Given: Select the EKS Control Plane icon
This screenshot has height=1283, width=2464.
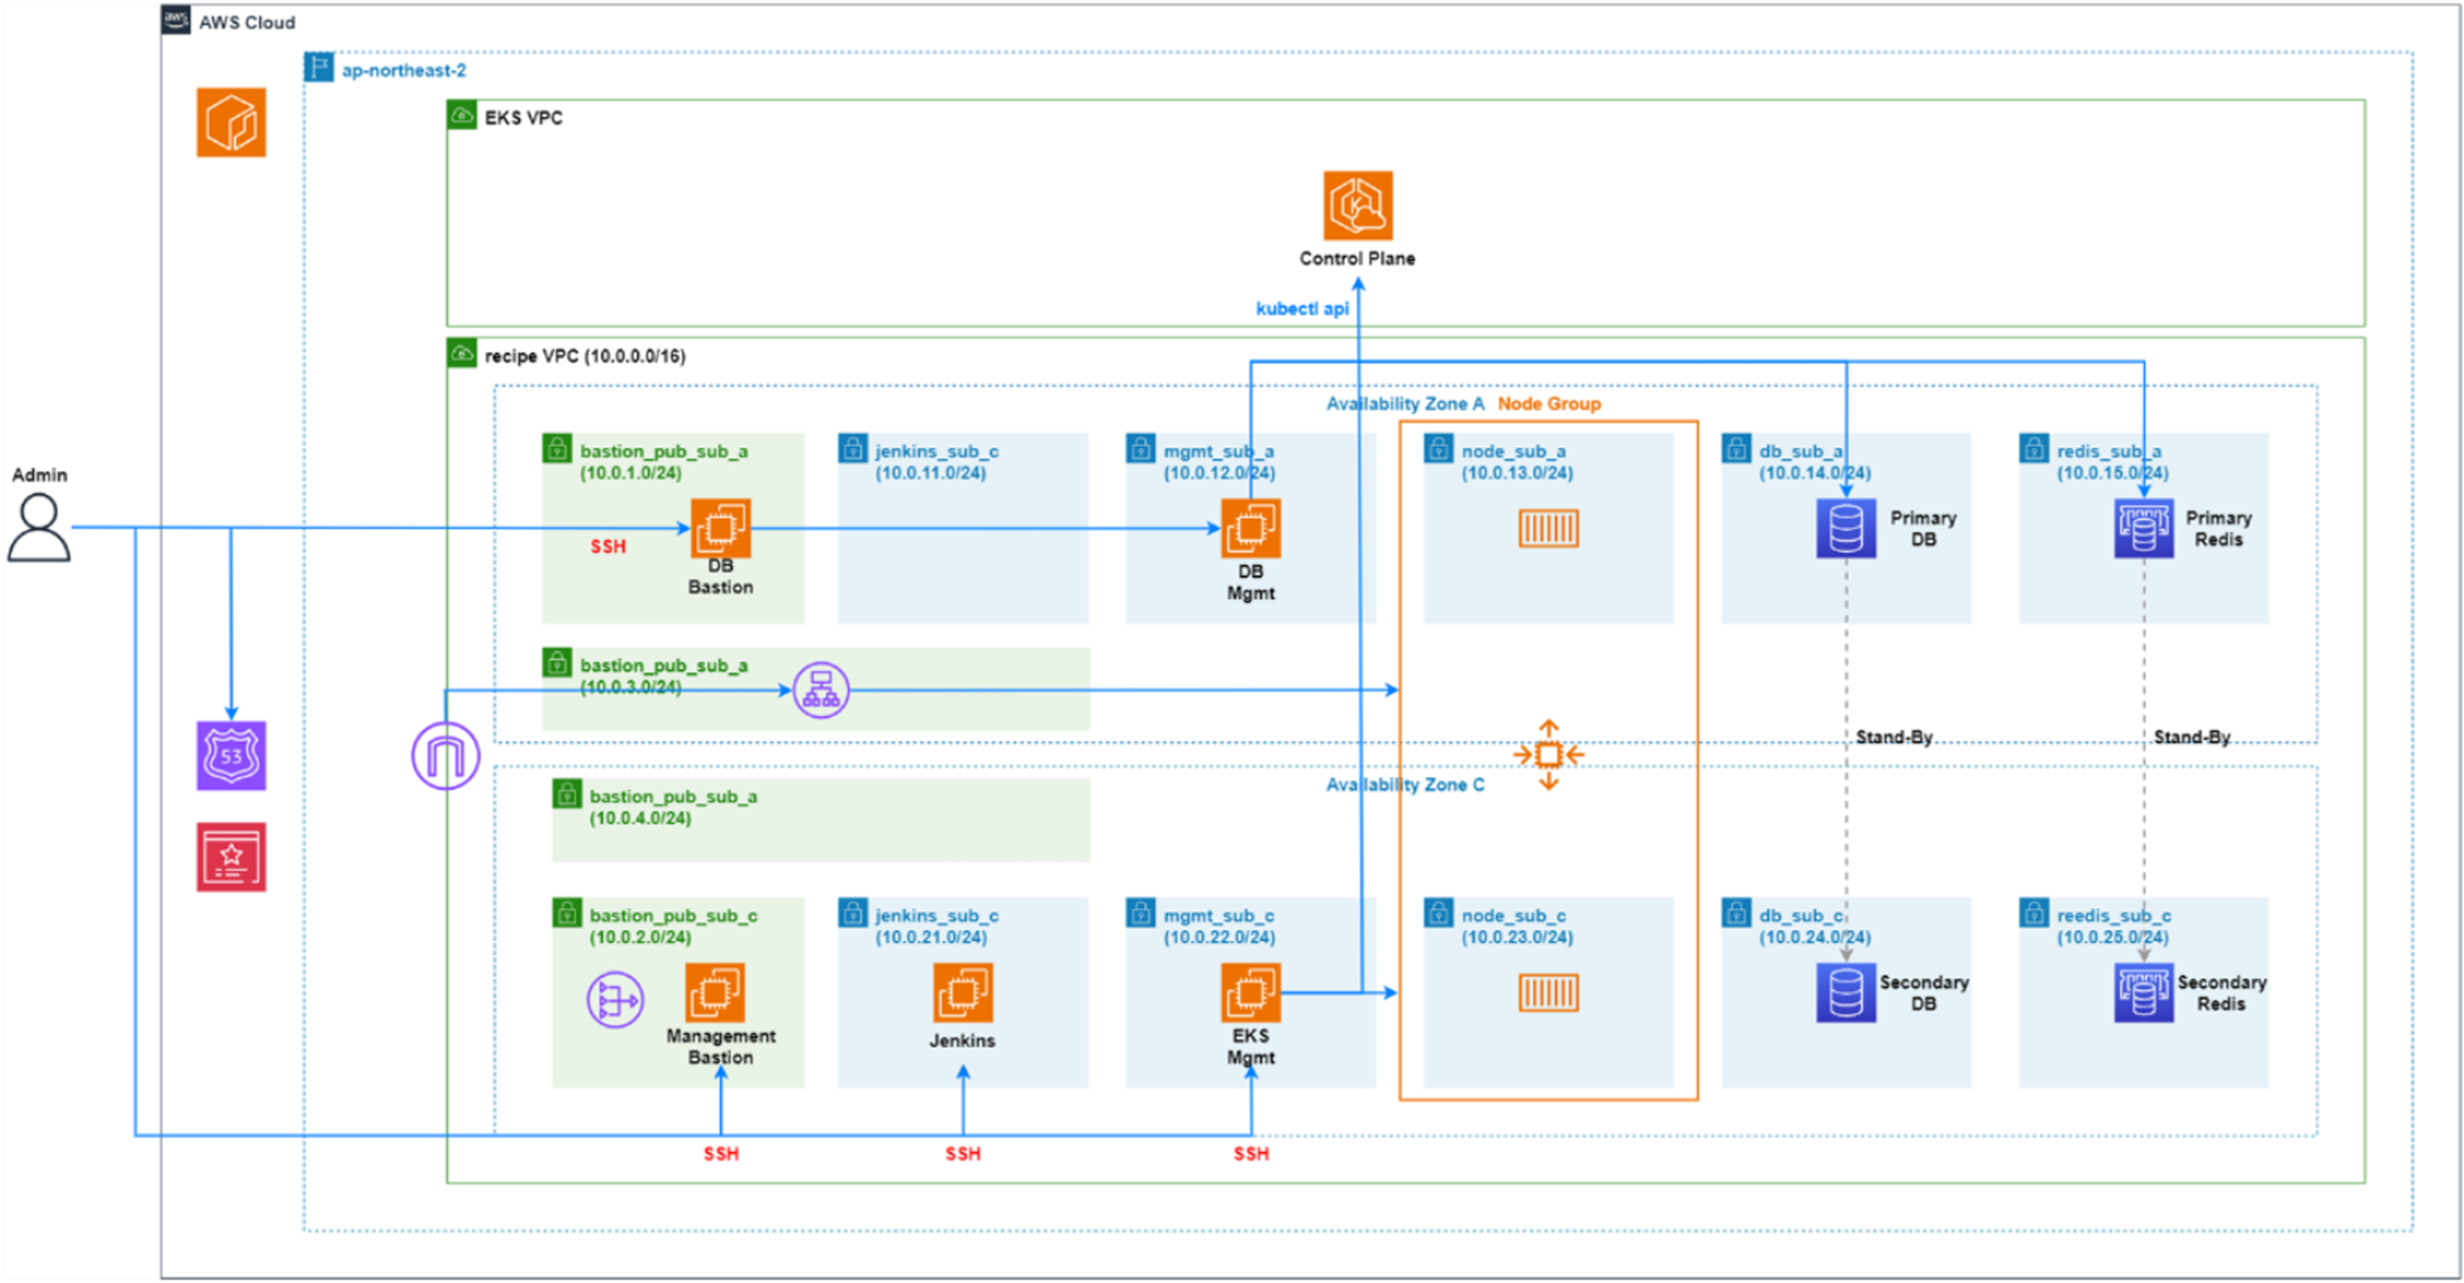Looking at the screenshot, I should (x=1358, y=205).
